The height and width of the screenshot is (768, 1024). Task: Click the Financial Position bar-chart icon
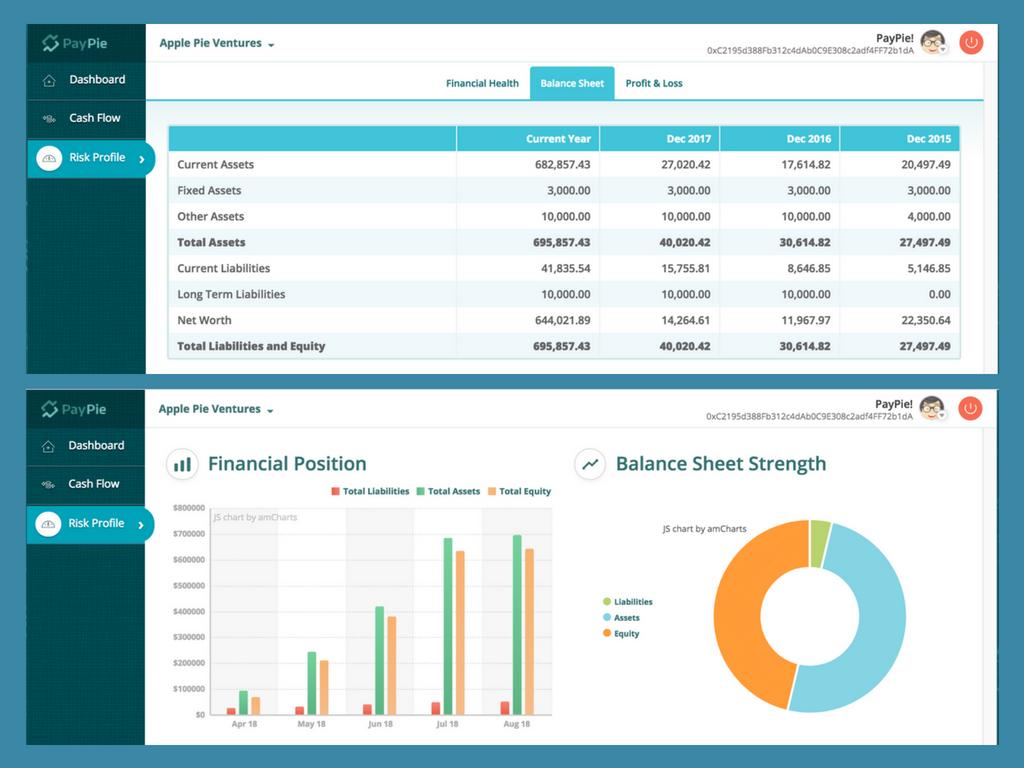coord(182,464)
